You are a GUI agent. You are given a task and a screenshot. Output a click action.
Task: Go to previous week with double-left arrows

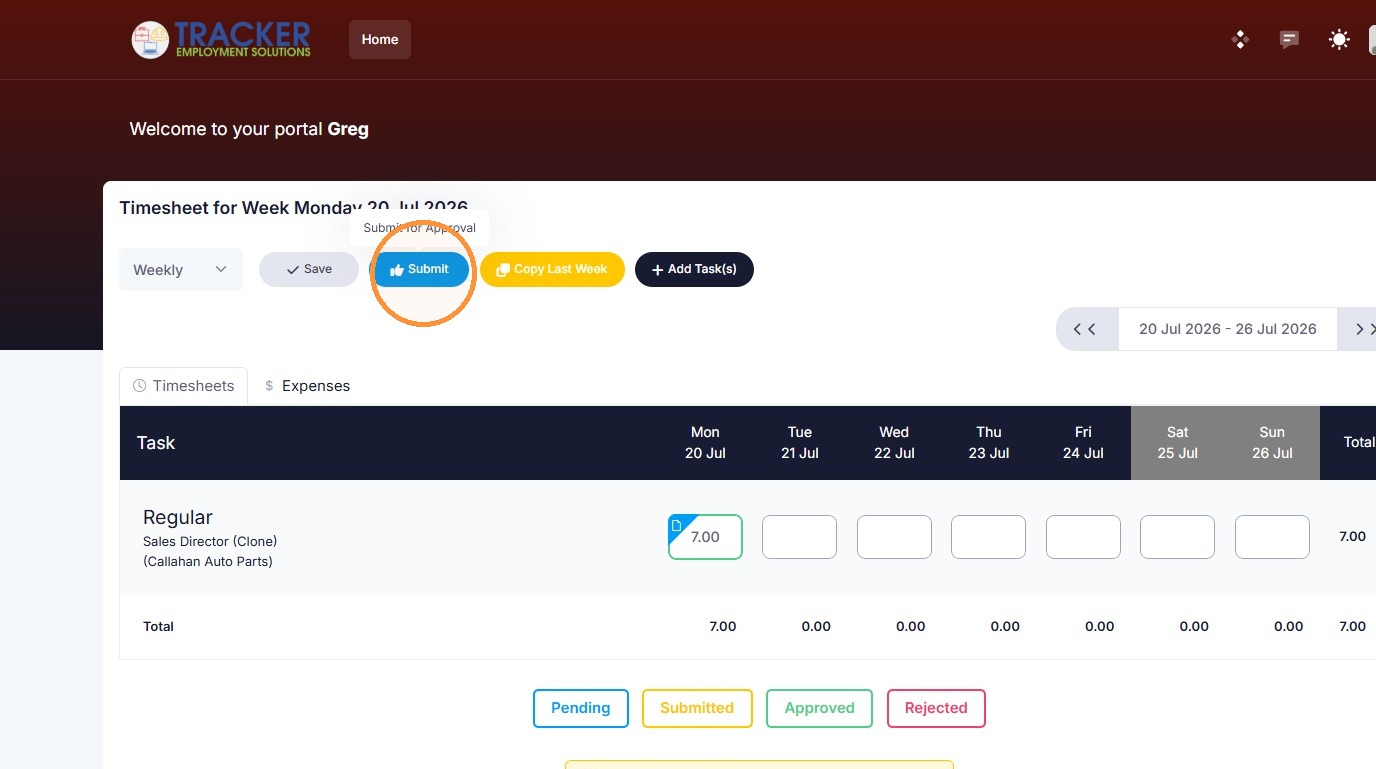click(x=1086, y=329)
